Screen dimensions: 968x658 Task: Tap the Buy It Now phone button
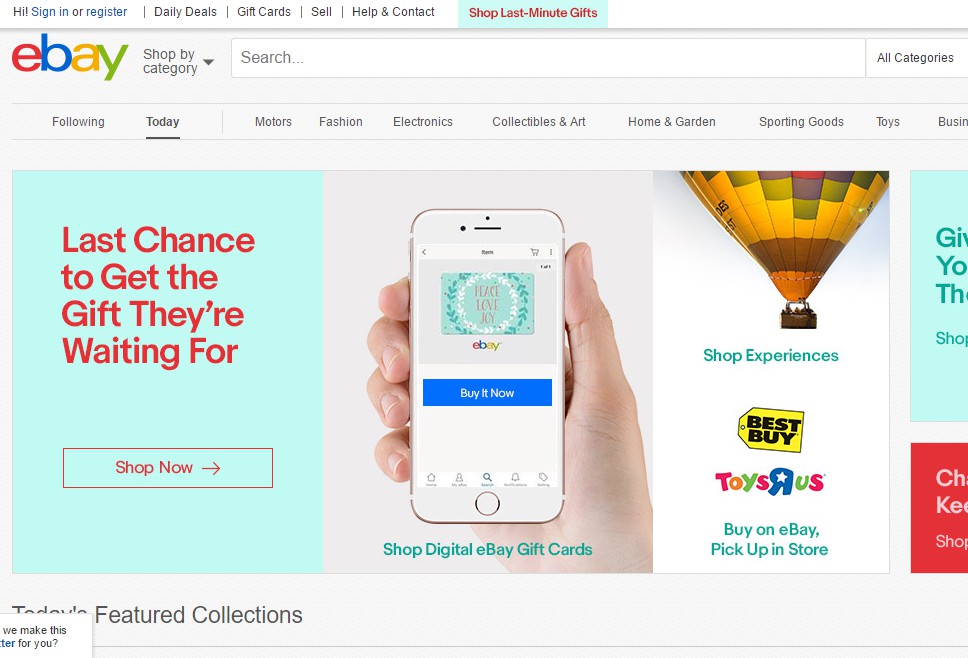tap(487, 393)
